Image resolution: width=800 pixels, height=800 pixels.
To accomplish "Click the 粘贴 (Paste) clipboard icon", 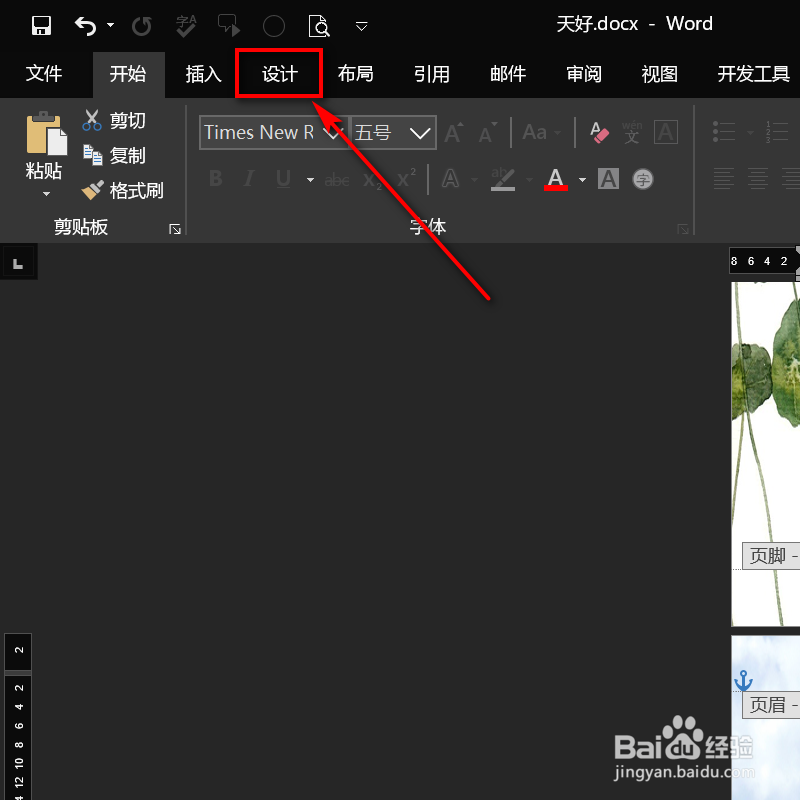I will pos(46,133).
